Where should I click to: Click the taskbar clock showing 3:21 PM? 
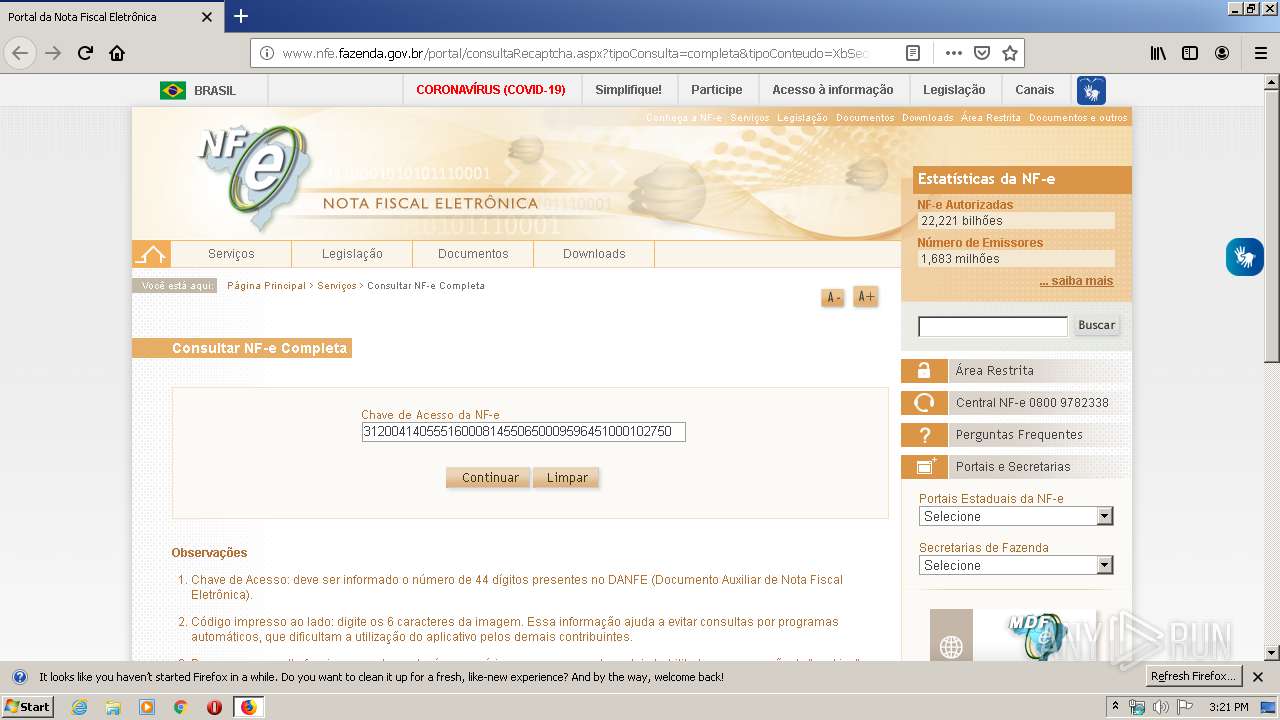click(1229, 707)
